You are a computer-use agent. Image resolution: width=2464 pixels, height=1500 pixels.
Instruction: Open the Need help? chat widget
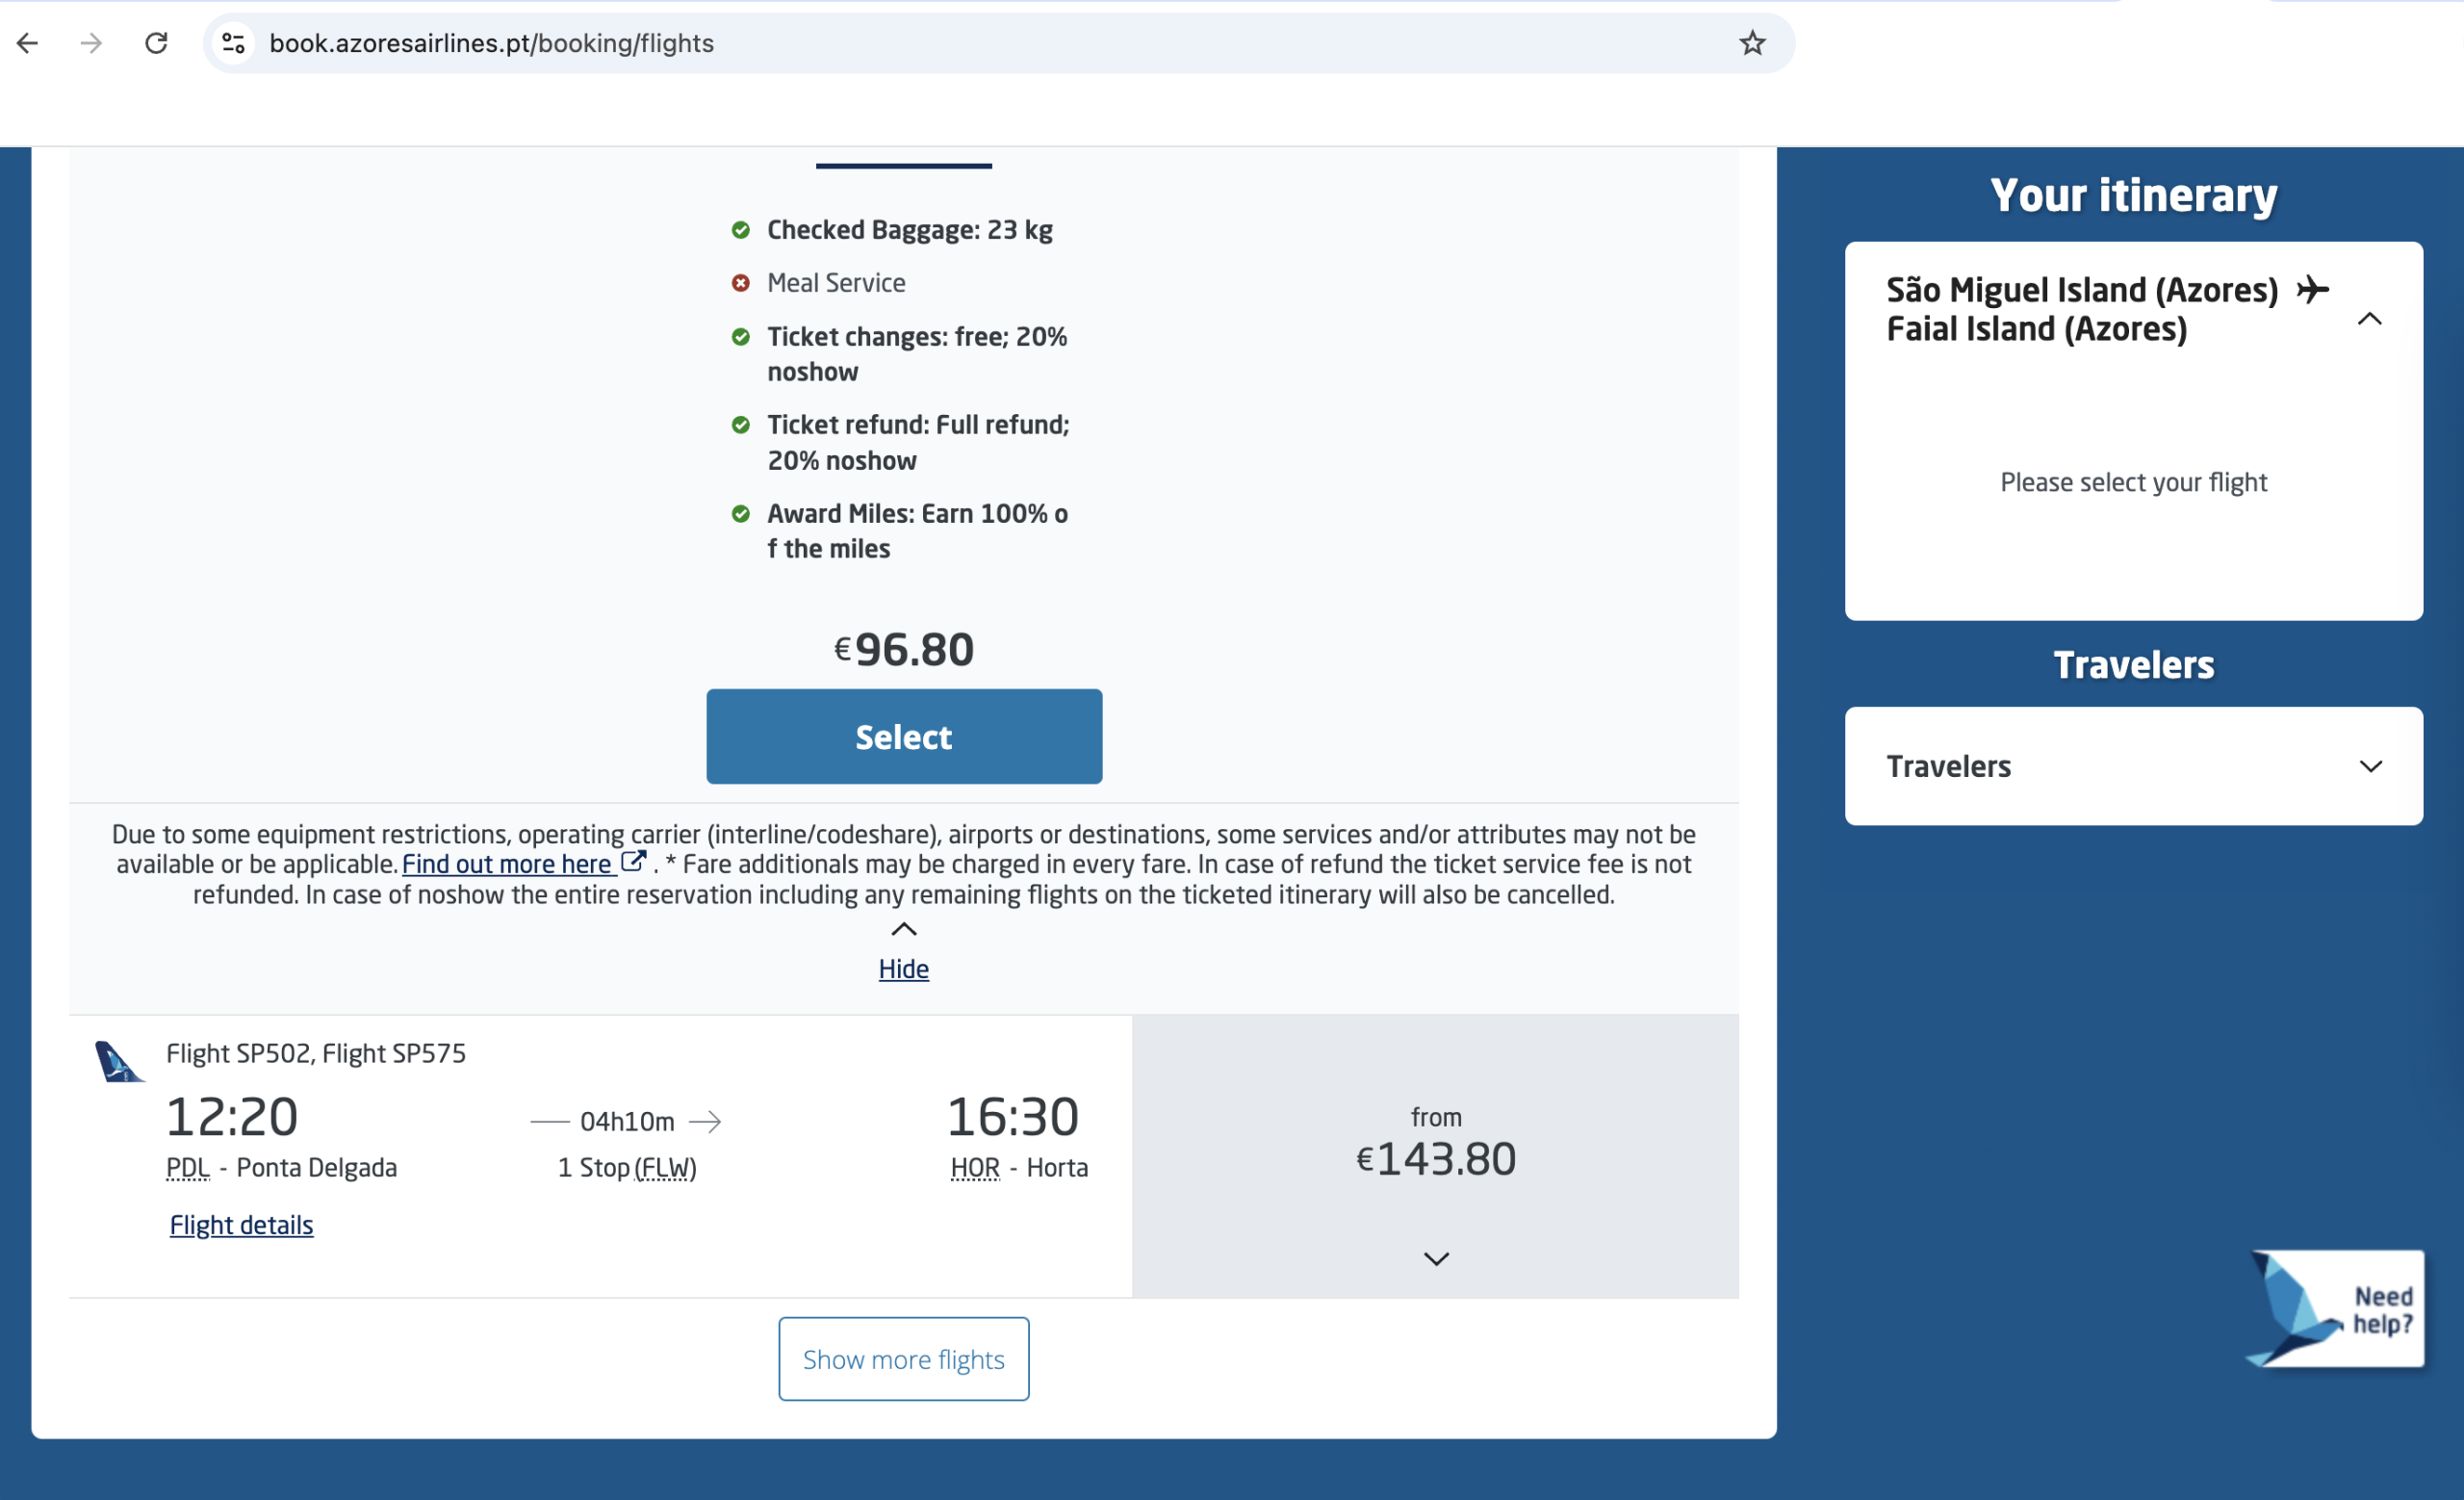(x=2335, y=1308)
